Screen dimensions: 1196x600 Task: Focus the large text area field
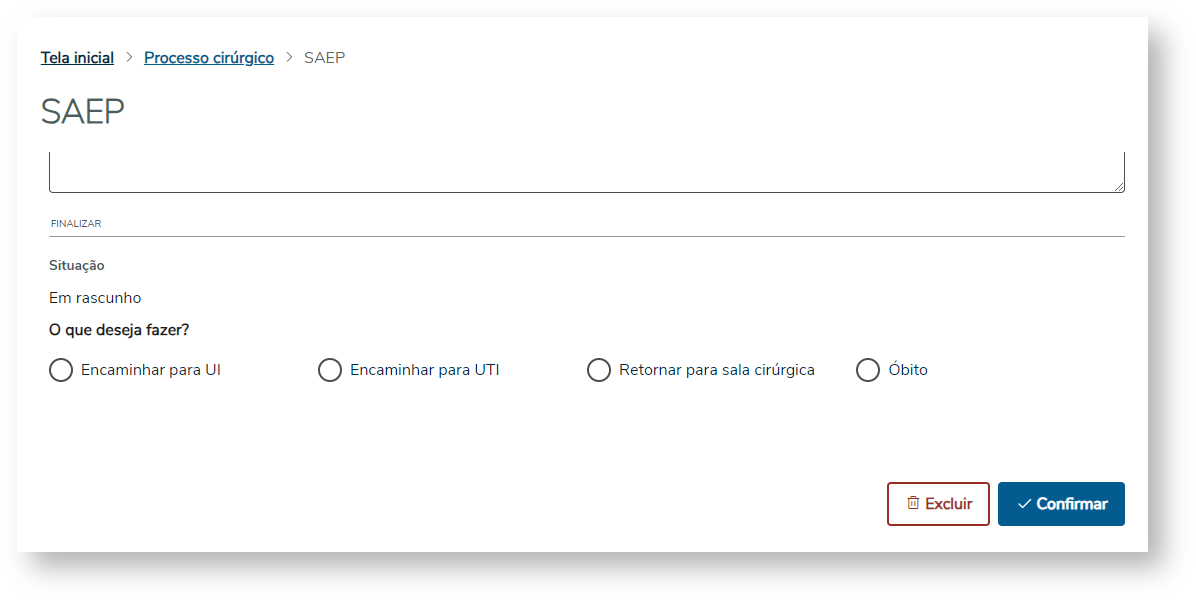pyautogui.click(x=586, y=172)
